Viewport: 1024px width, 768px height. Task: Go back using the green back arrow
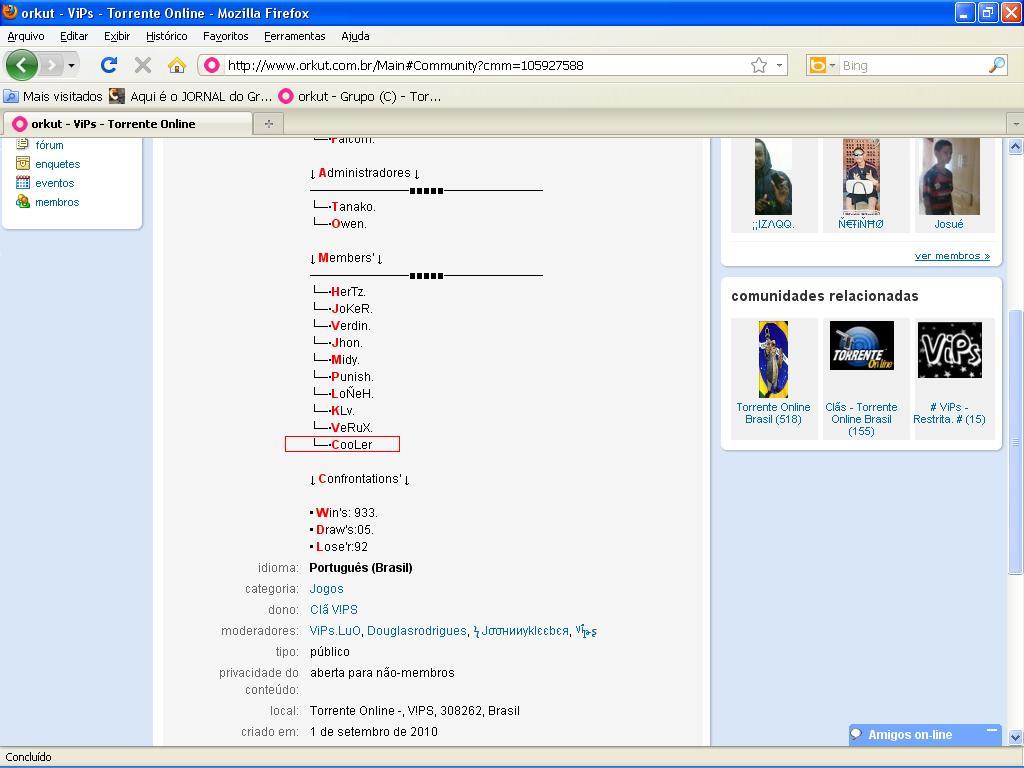22,65
